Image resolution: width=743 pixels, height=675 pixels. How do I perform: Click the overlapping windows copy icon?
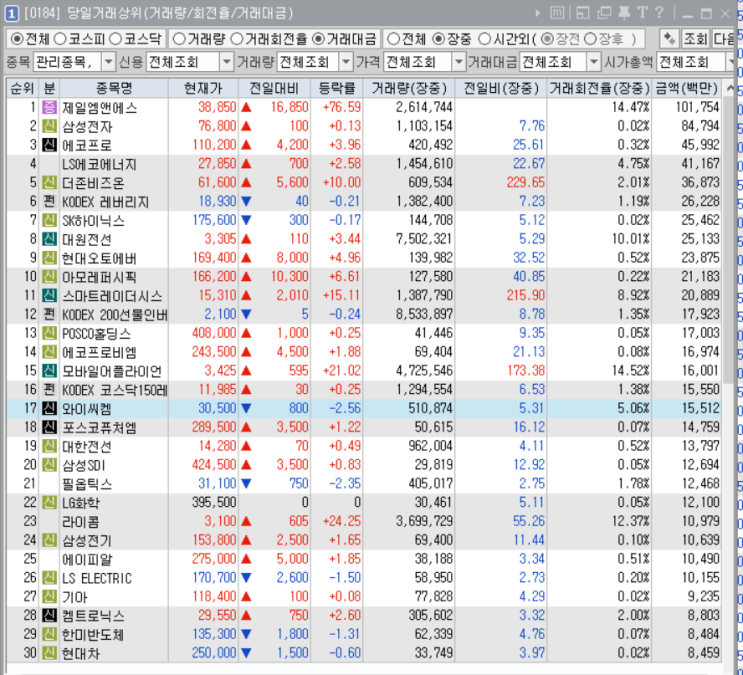coord(604,13)
